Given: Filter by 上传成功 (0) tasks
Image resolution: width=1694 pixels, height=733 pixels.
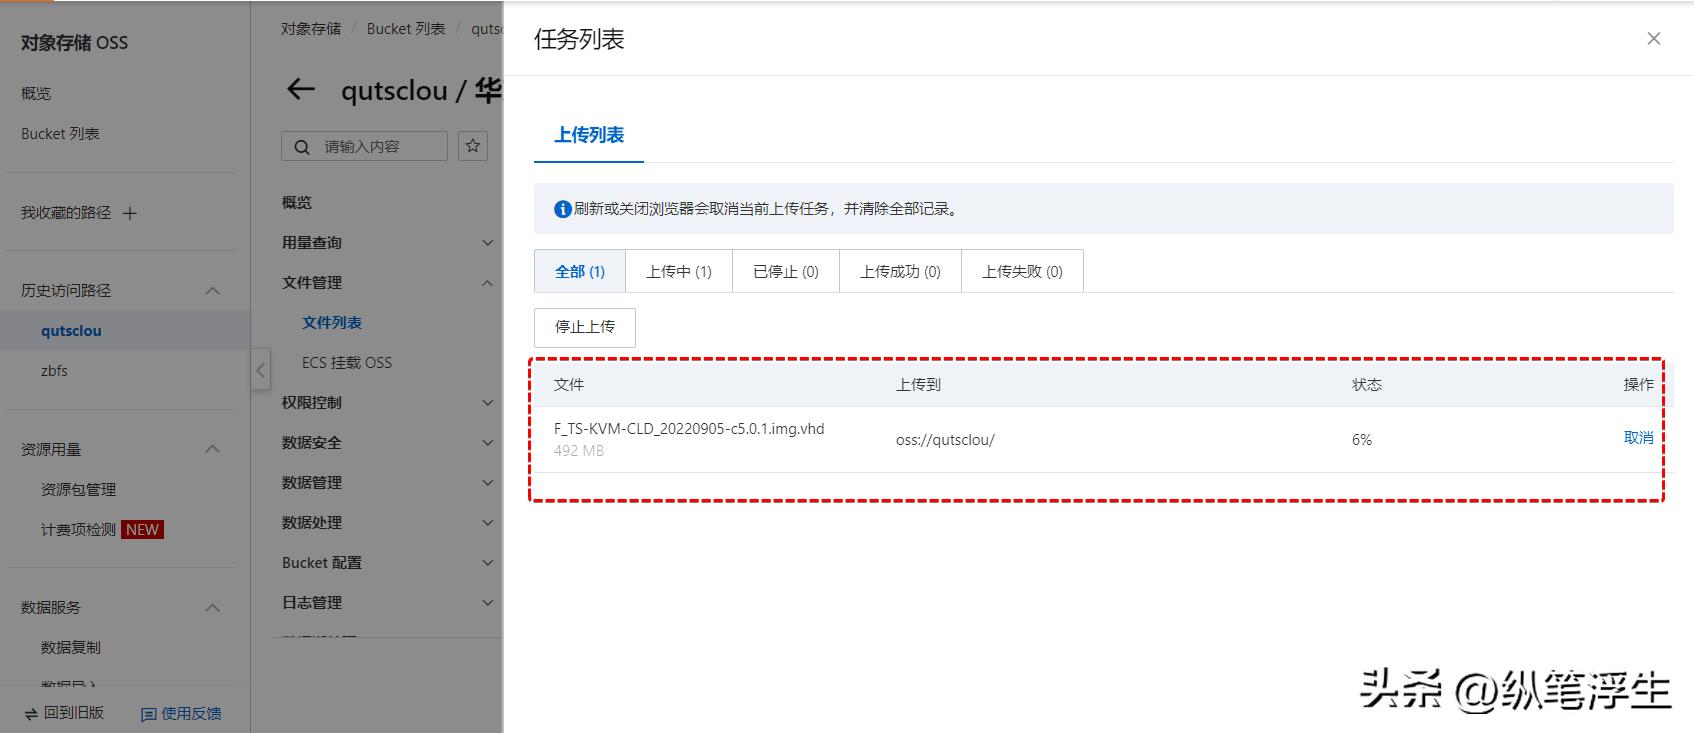Looking at the screenshot, I should tap(900, 271).
